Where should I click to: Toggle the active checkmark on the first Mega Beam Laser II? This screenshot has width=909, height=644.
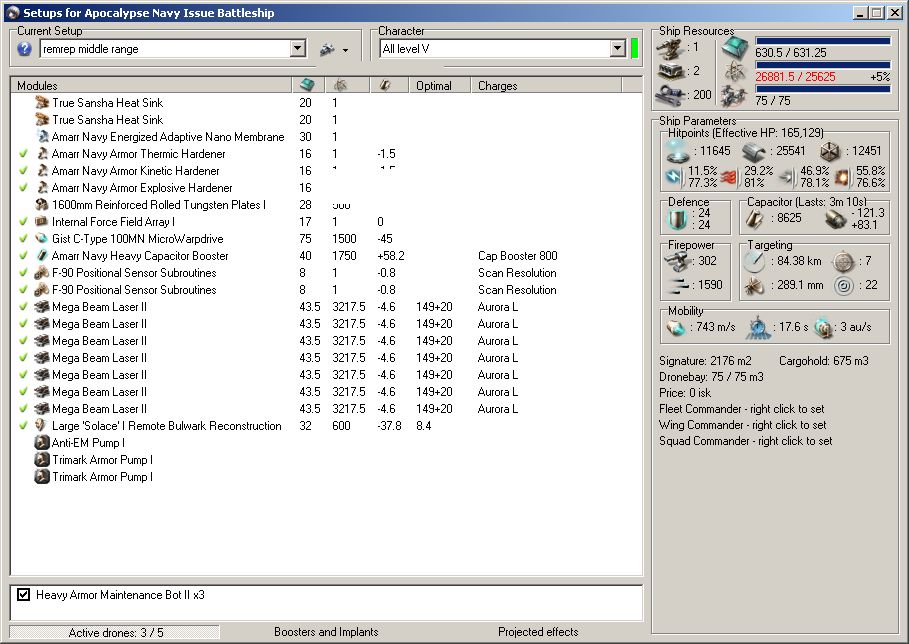click(23, 307)
